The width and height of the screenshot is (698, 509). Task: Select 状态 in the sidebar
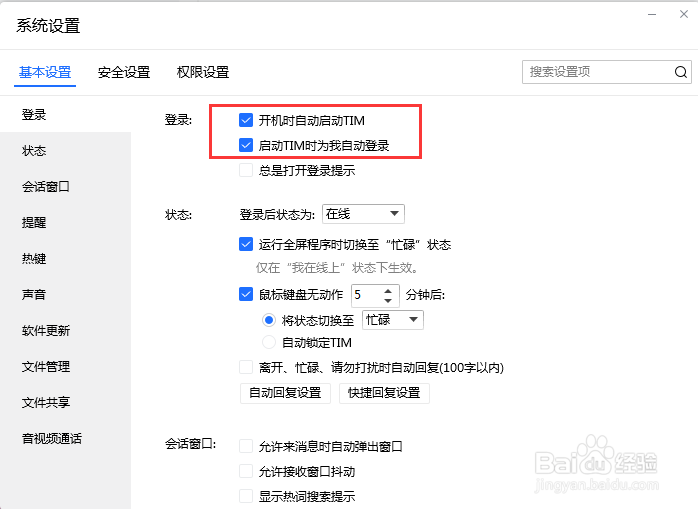tap(65, 151)
